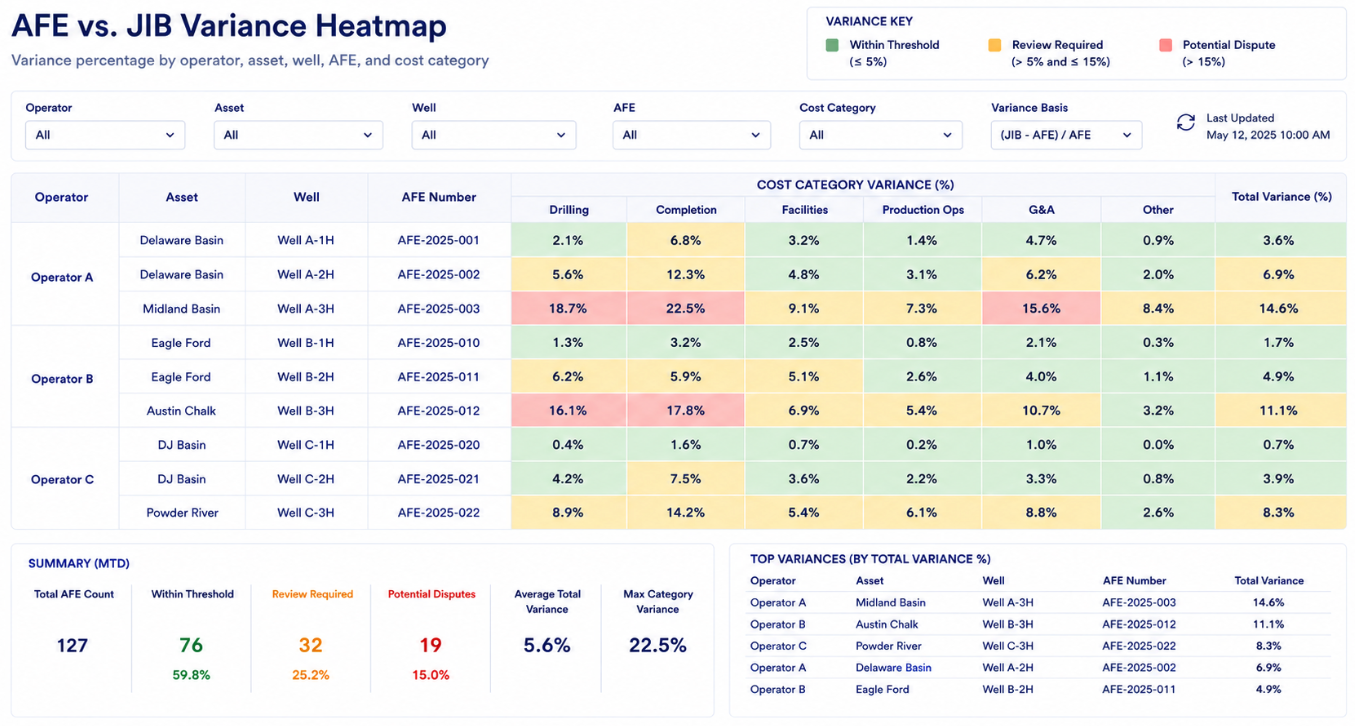The height and width of the screenshot is (726, 1355).
Task: Click the Review Required count 32
Action: tap(311, 646)
